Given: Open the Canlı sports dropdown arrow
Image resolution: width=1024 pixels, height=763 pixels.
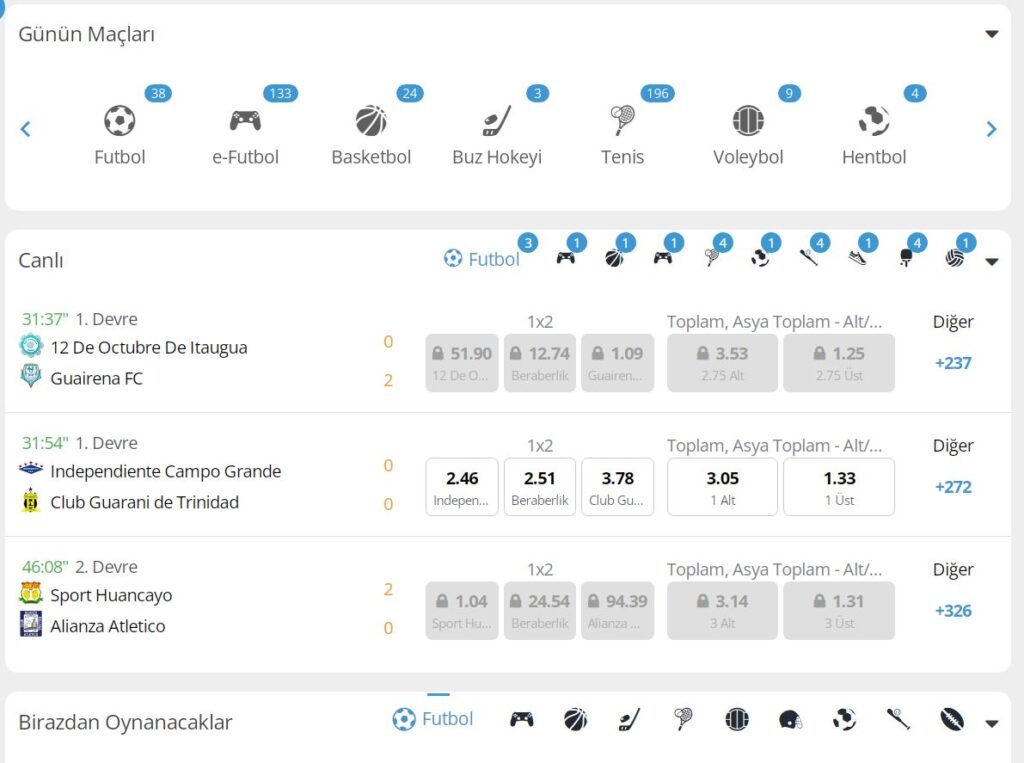Looking at the screenshot, I should pyautogui.click(x=991, y=262).
